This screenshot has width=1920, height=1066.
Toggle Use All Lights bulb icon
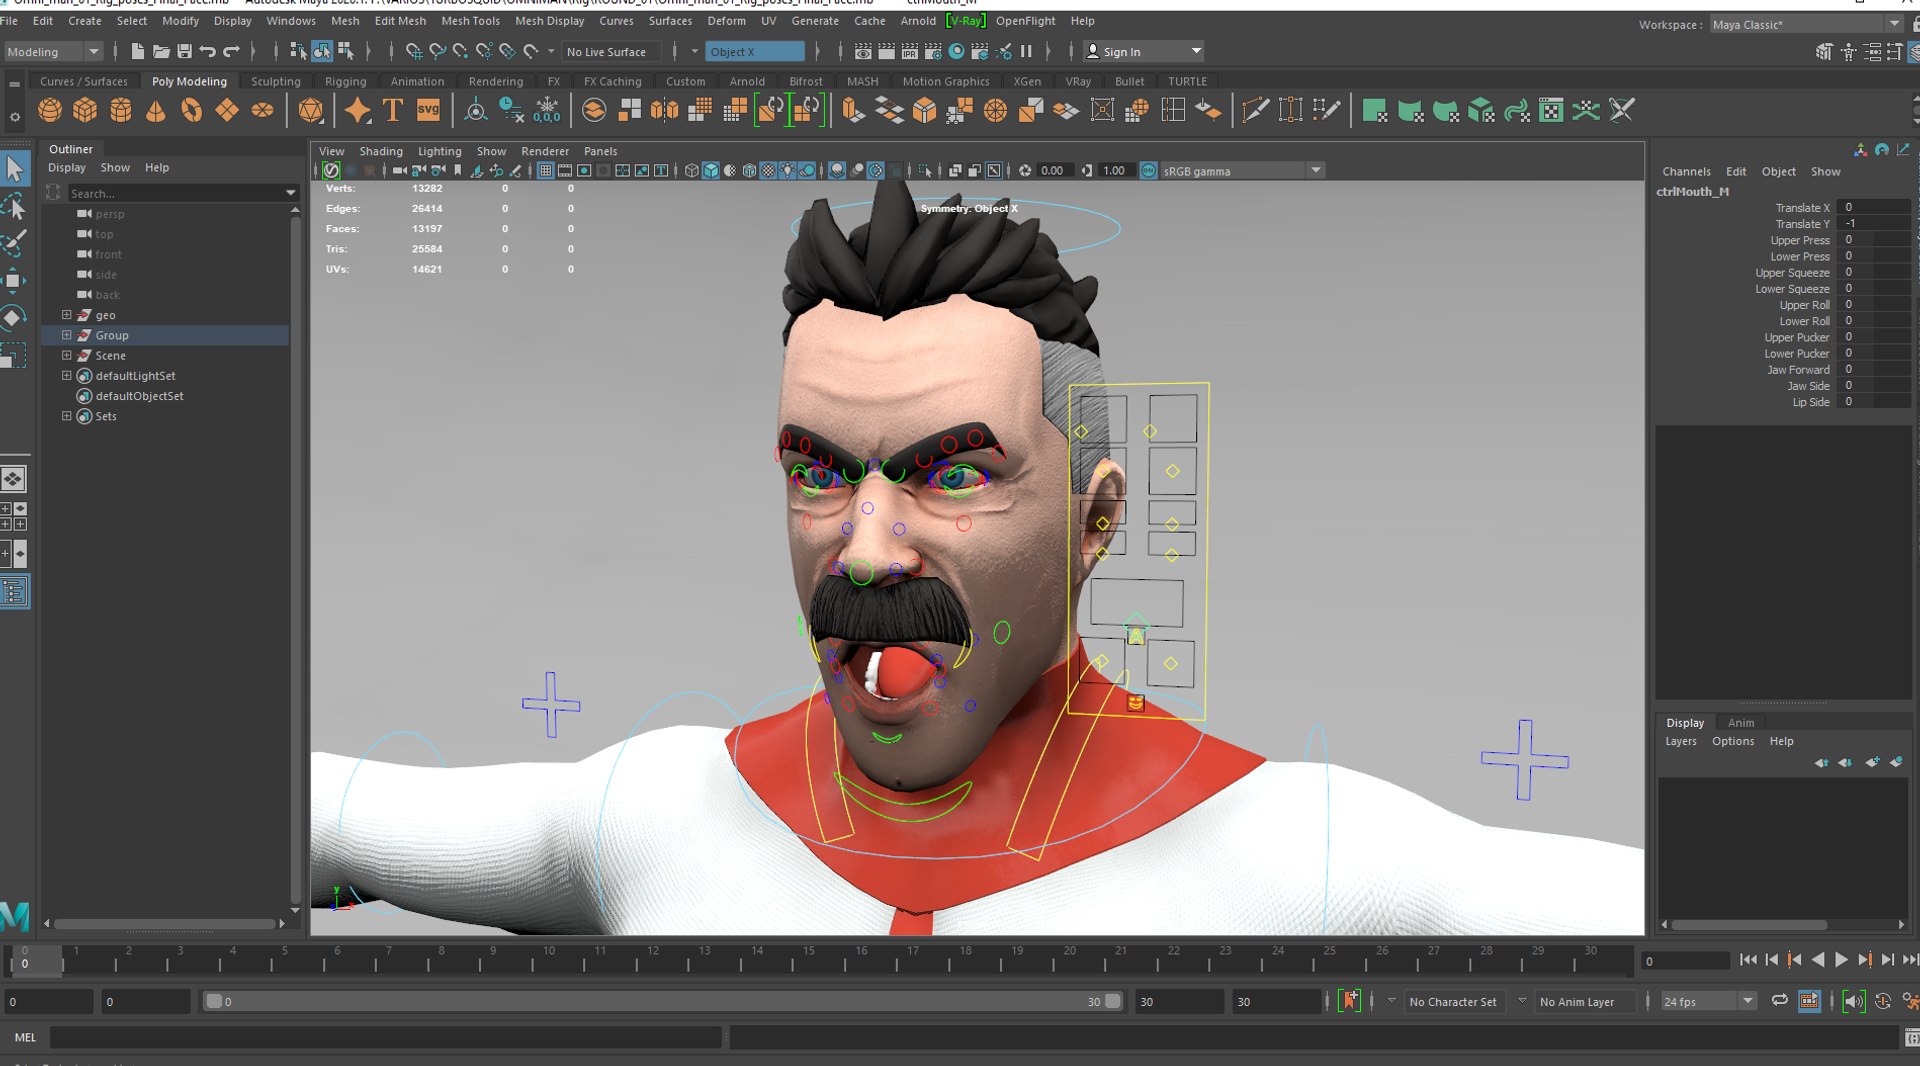[788, 170]
